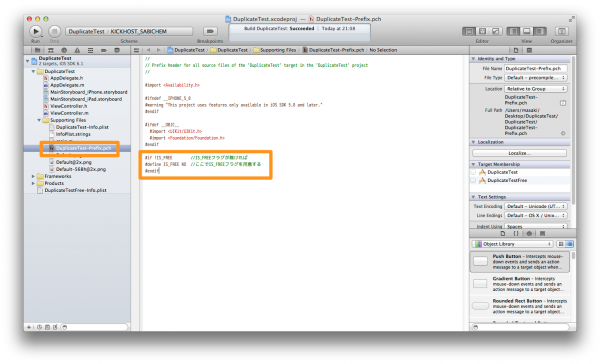600x364 pixels.
Task: Edit the File Name field
Action: 535,68
